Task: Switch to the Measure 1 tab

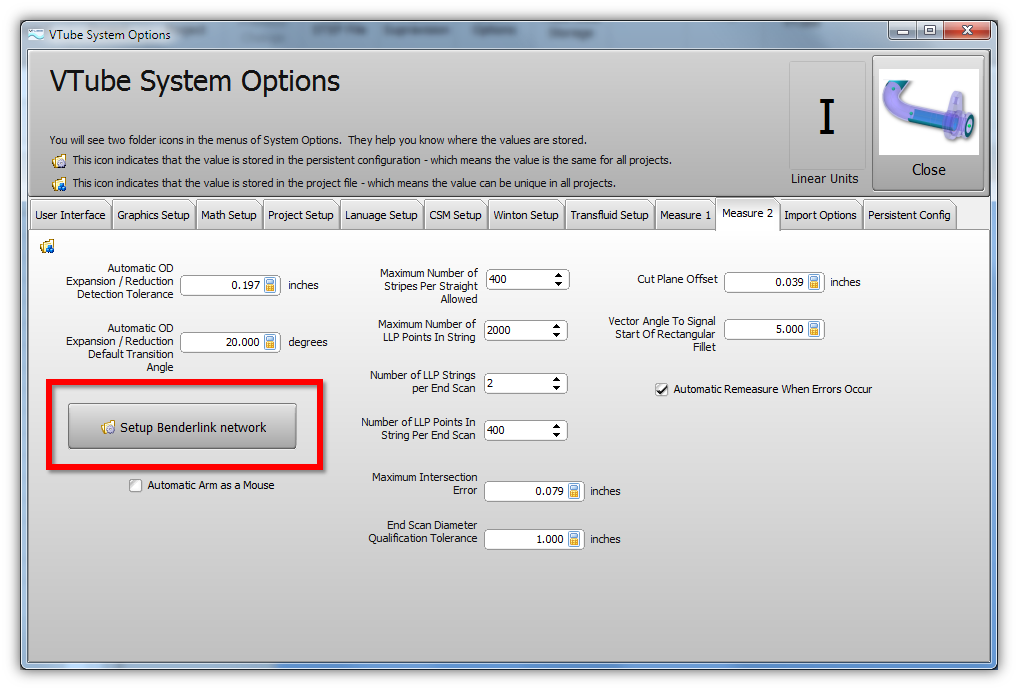Action: point(685,215)
